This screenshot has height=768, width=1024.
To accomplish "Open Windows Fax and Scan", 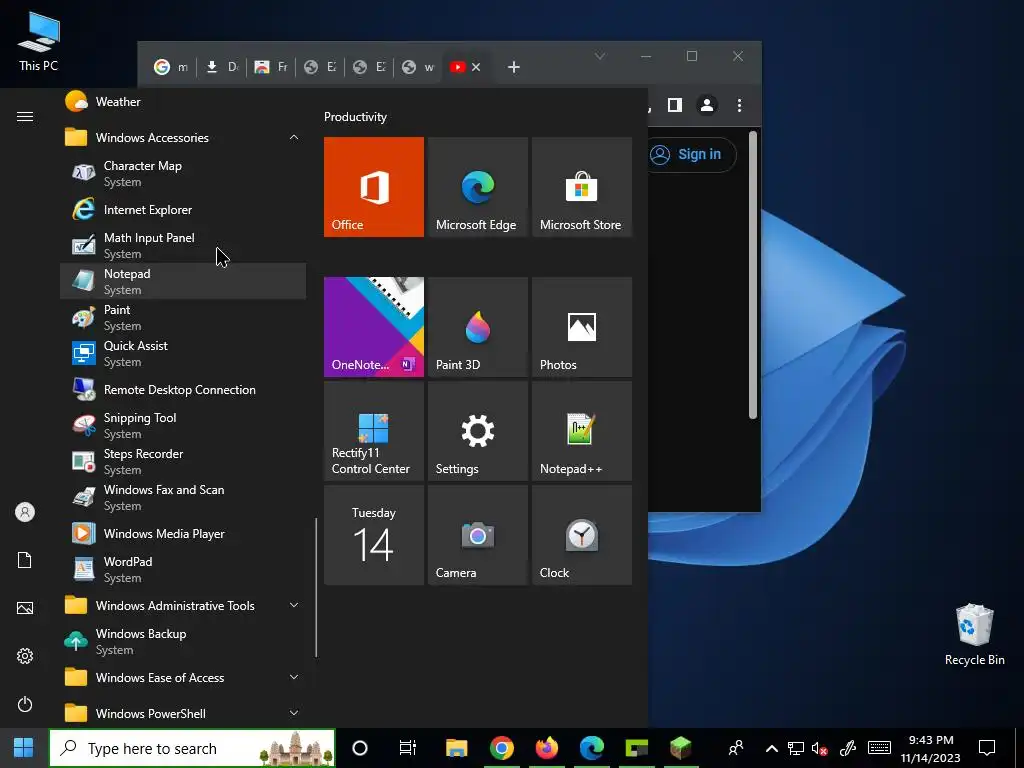I will (183, 497).
